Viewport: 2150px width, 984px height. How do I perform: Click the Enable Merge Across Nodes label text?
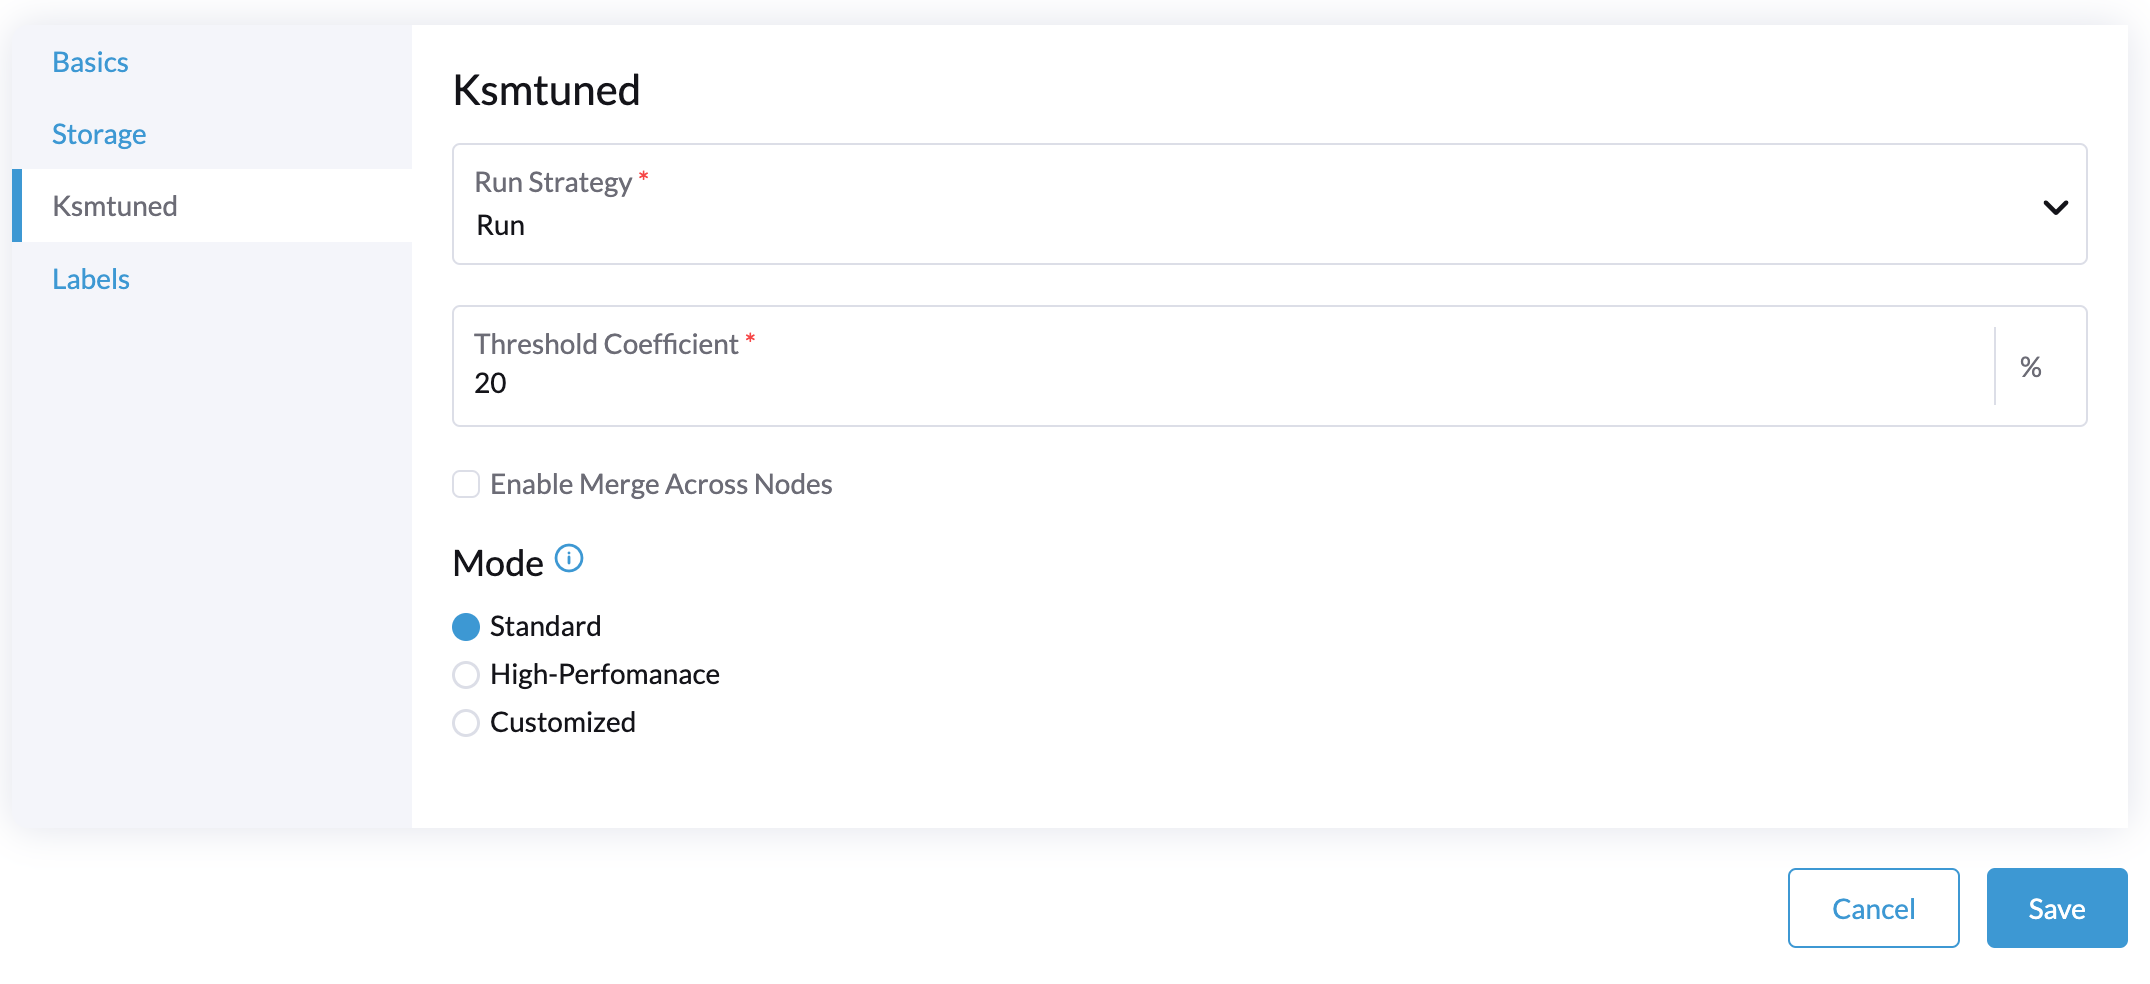tap(661, 484)
